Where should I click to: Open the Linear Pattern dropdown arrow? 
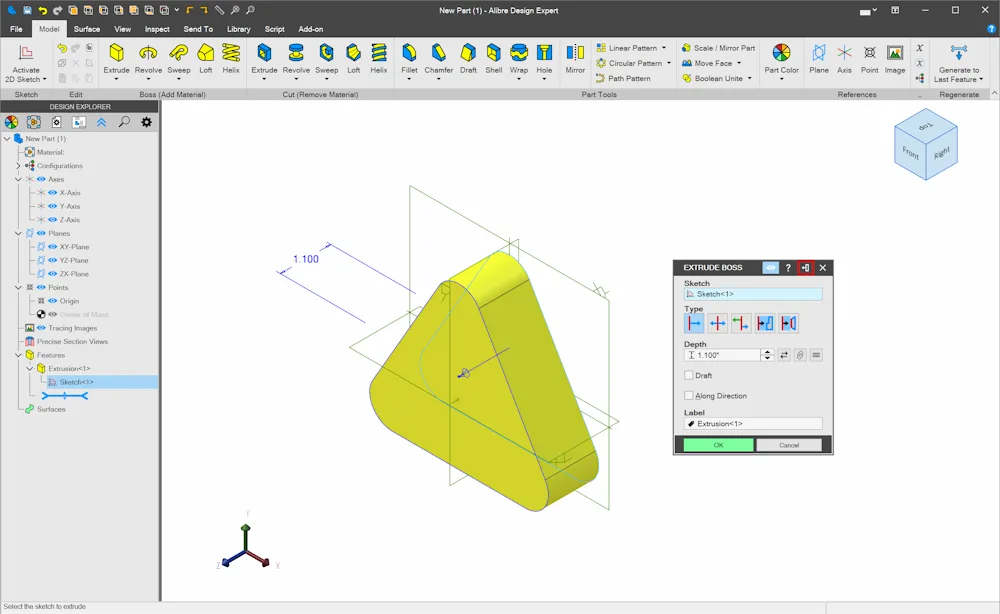[664, 48]
